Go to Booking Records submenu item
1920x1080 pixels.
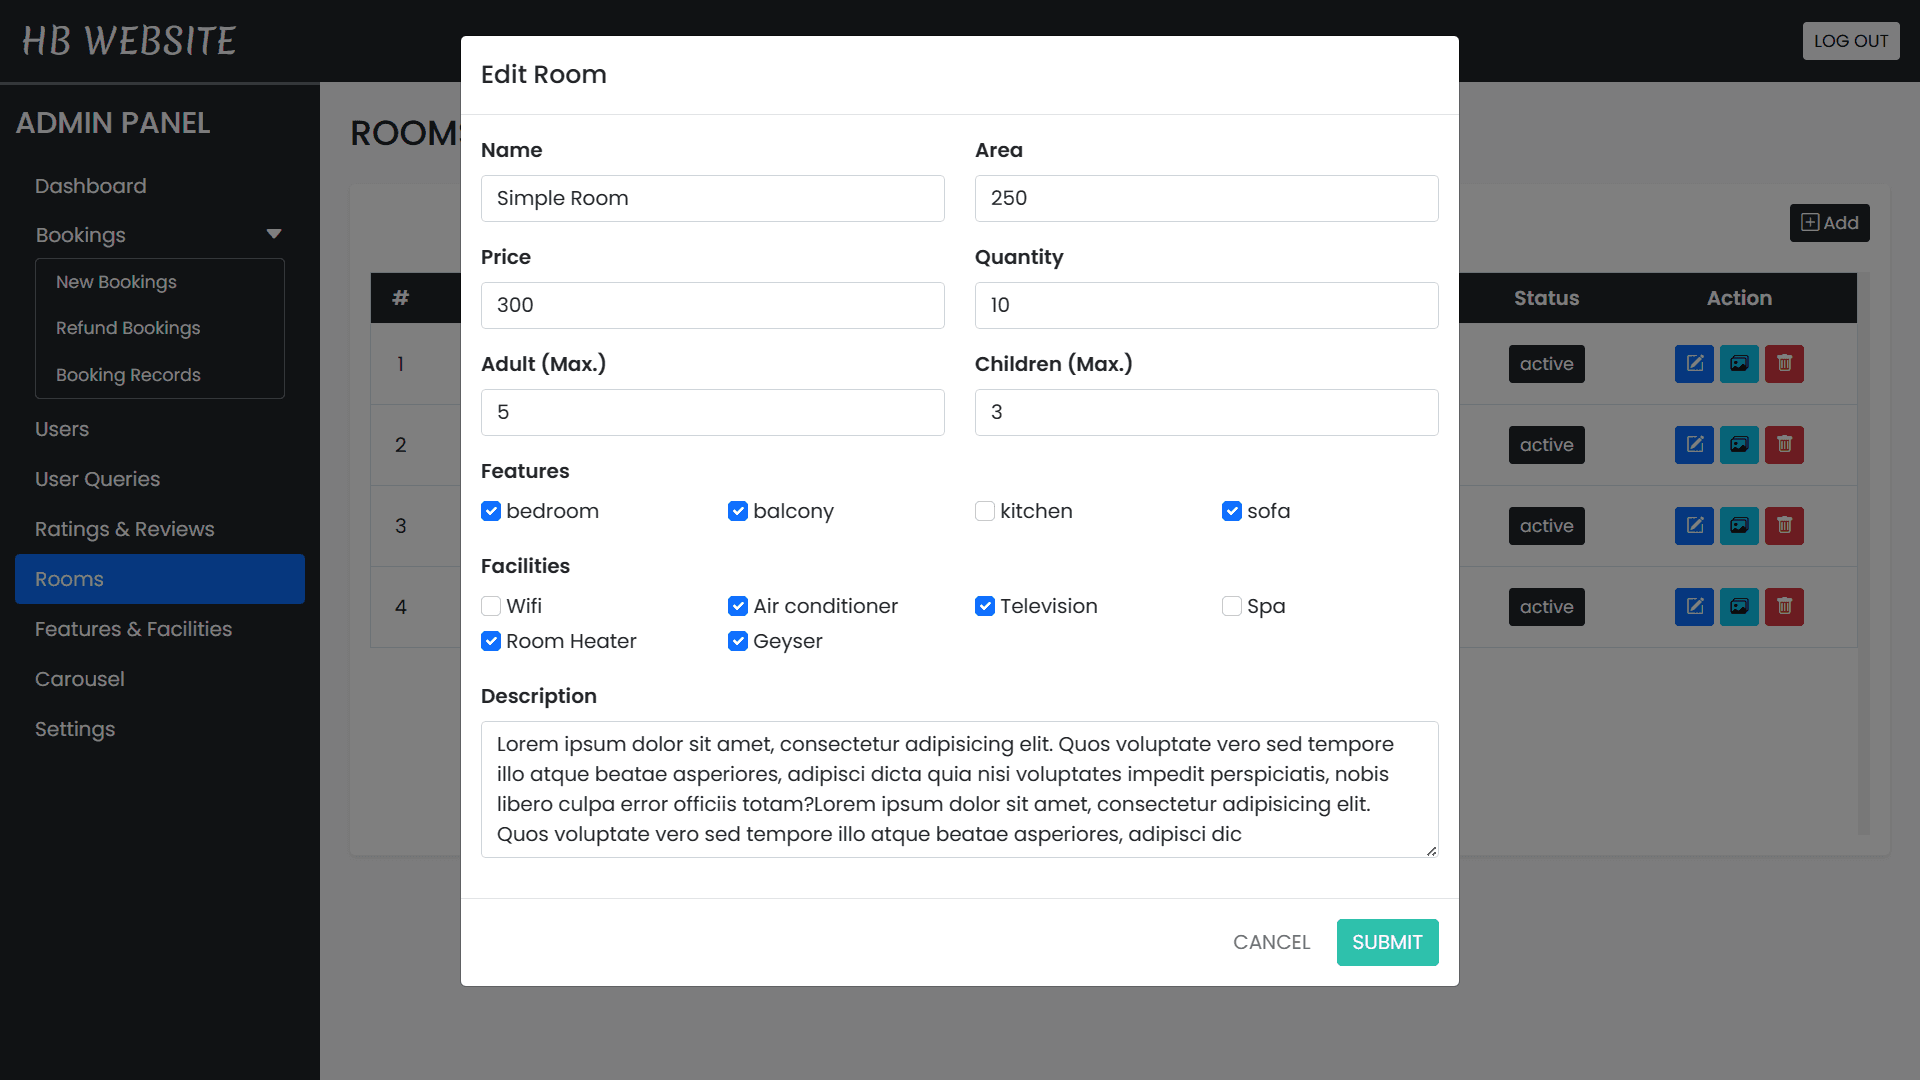click(x=128, y=375)
